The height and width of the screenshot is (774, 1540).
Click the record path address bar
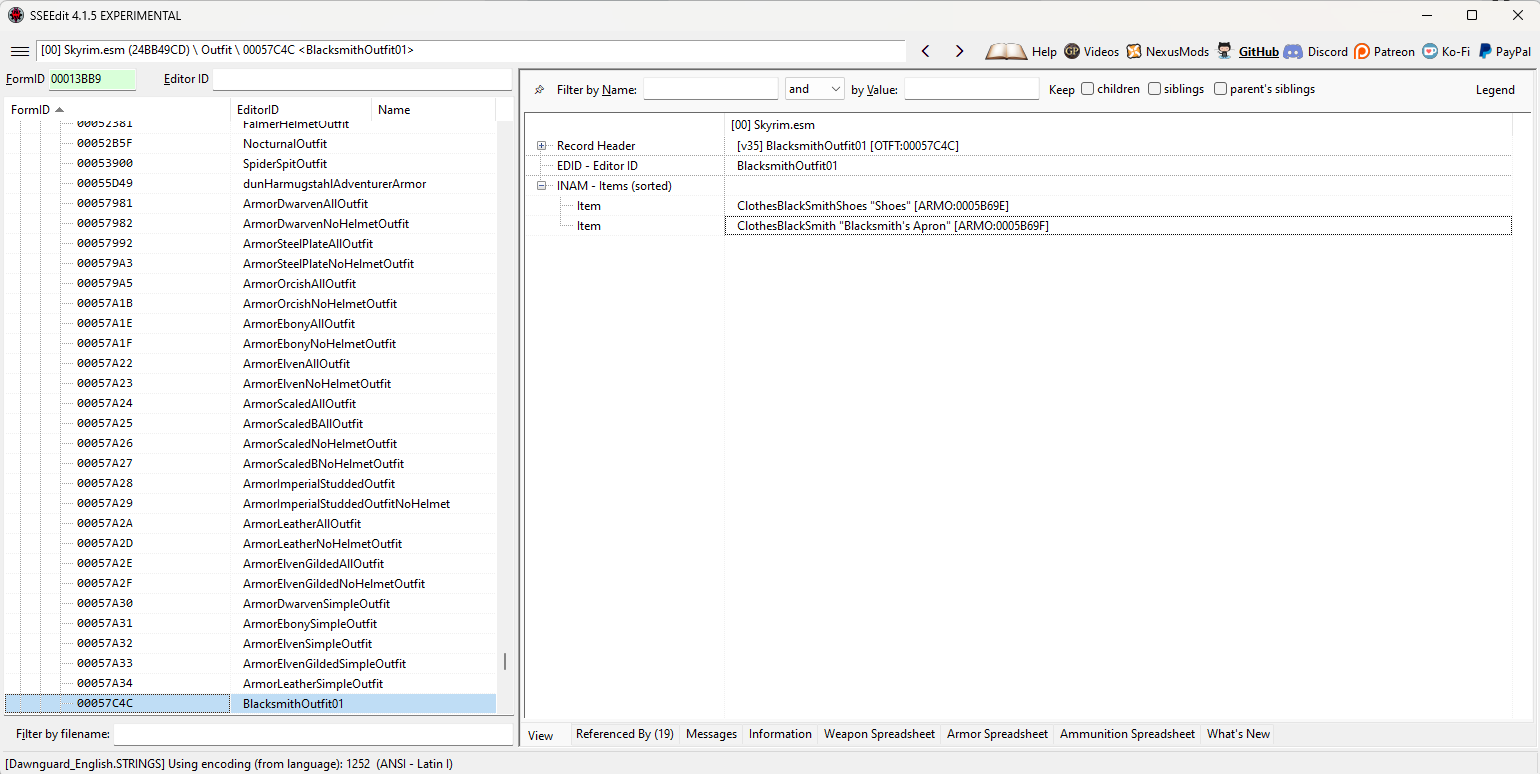[x=471, y=50]
